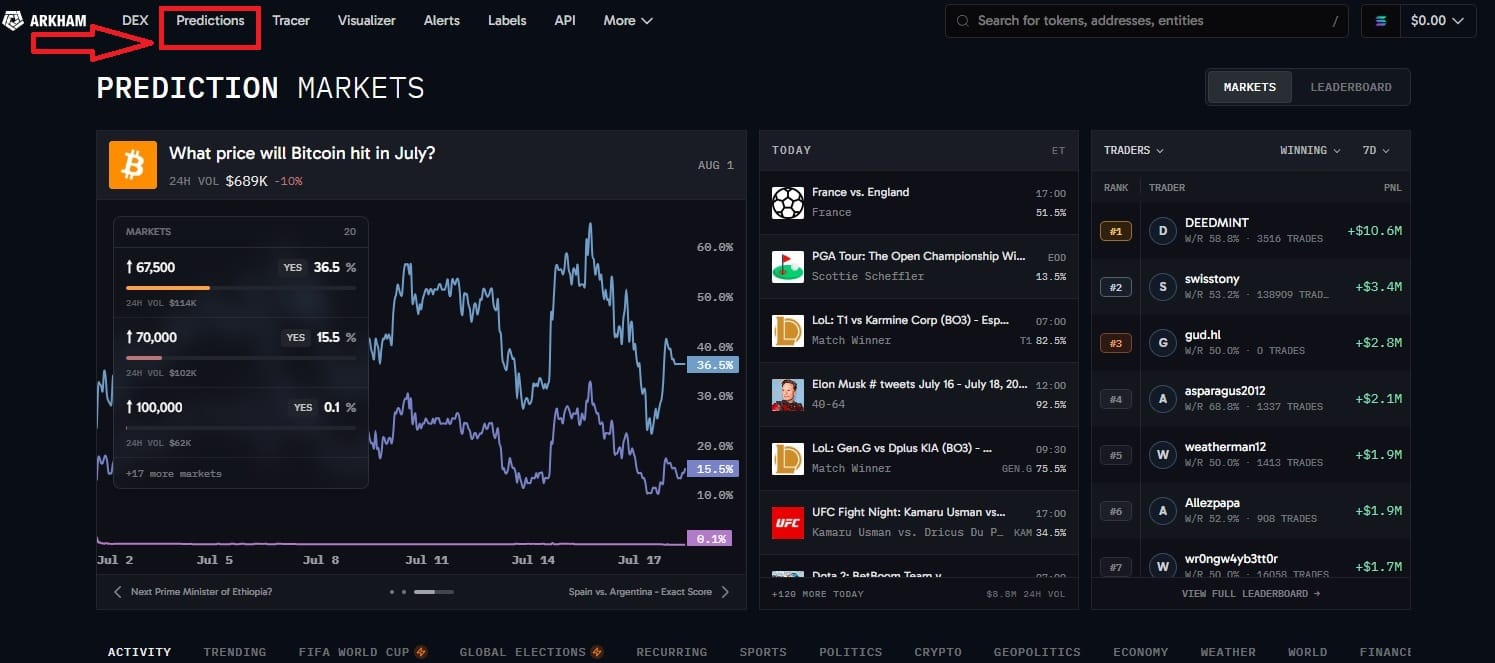Viewport: 1495px width, 663px height.
Task: Click the Elon Musk tweets market thumbnail
Action: [x=788, y=395]
